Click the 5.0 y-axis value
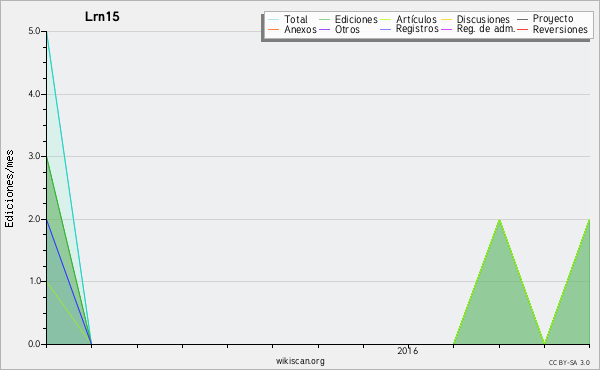The image size is (600, 370). tap(34, 31)
